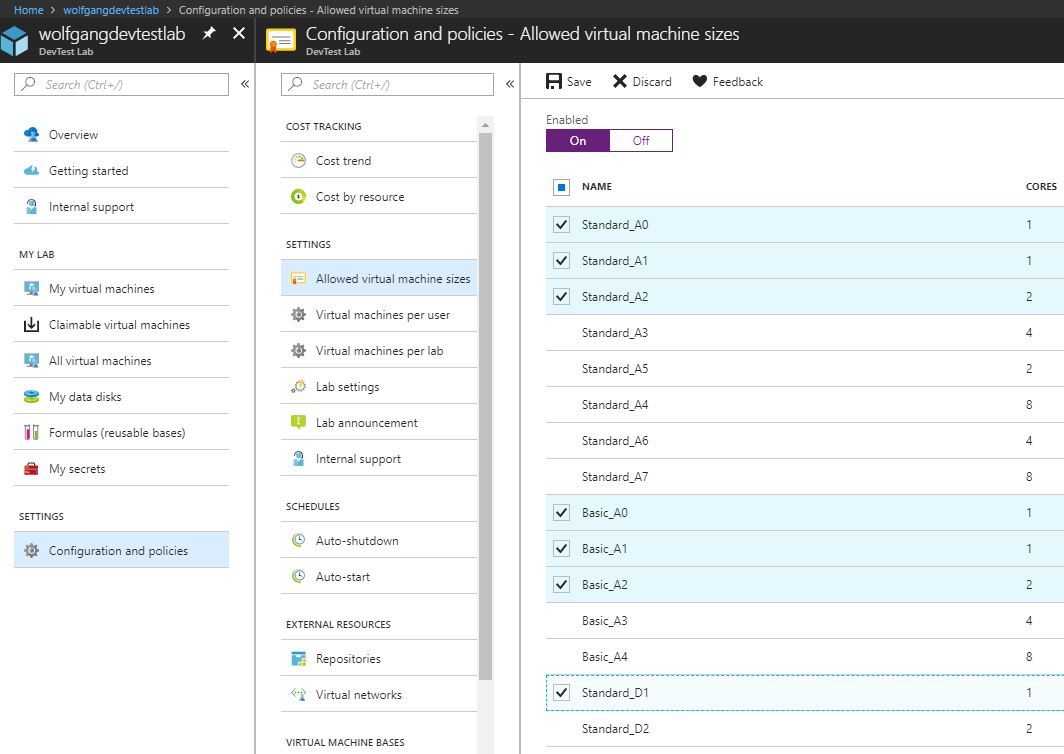The height and width of the screenshot is (754, 1064).
Task: Click the Lab settings icon
Action: 299,386
